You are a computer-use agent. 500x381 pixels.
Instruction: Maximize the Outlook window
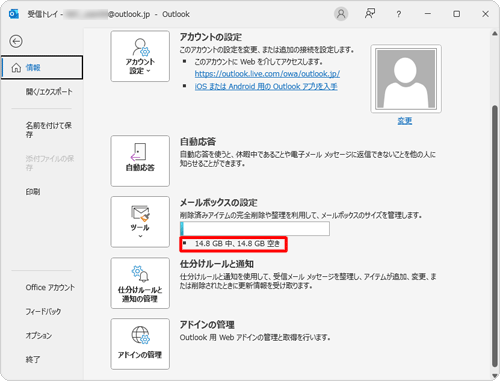[x=457, y=14]
